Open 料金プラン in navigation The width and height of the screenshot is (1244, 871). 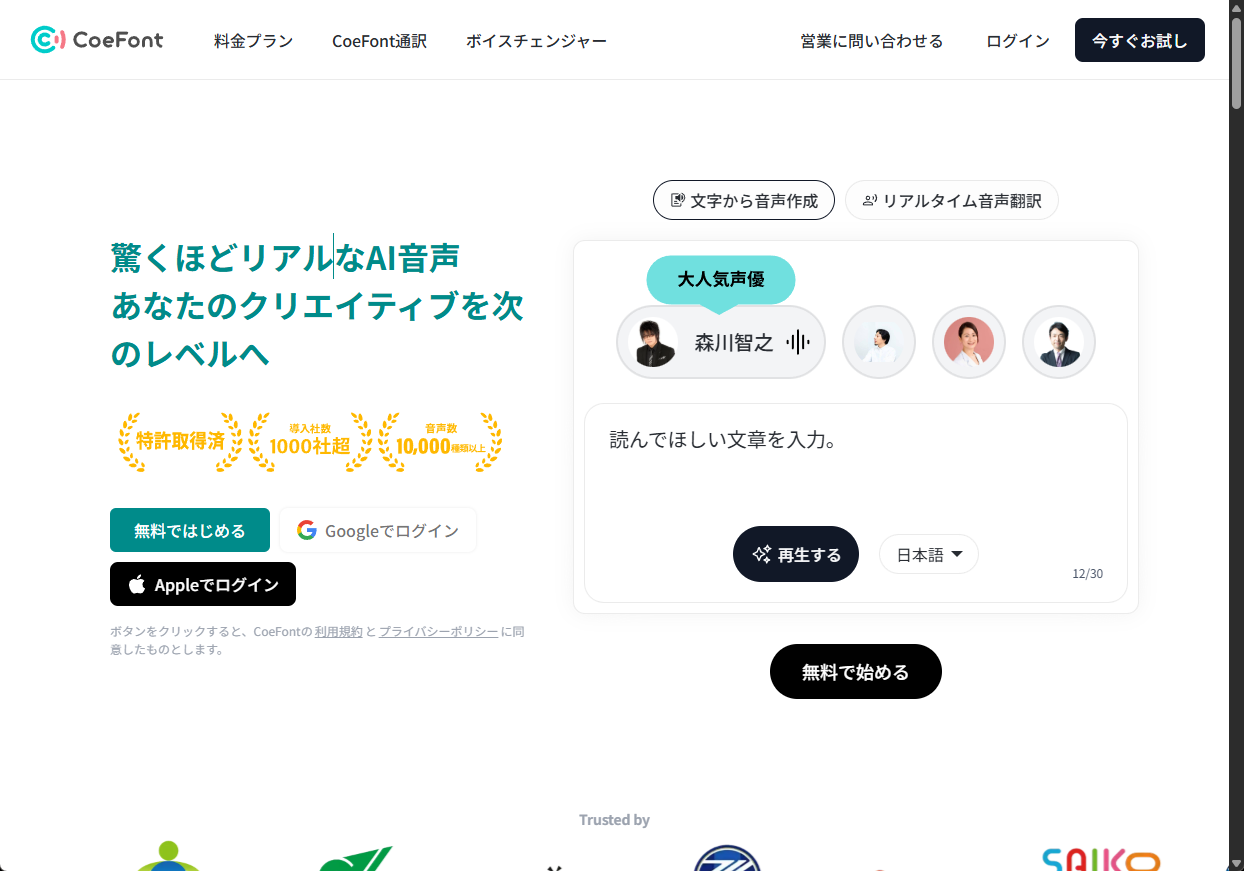click(x=253, y=41)
